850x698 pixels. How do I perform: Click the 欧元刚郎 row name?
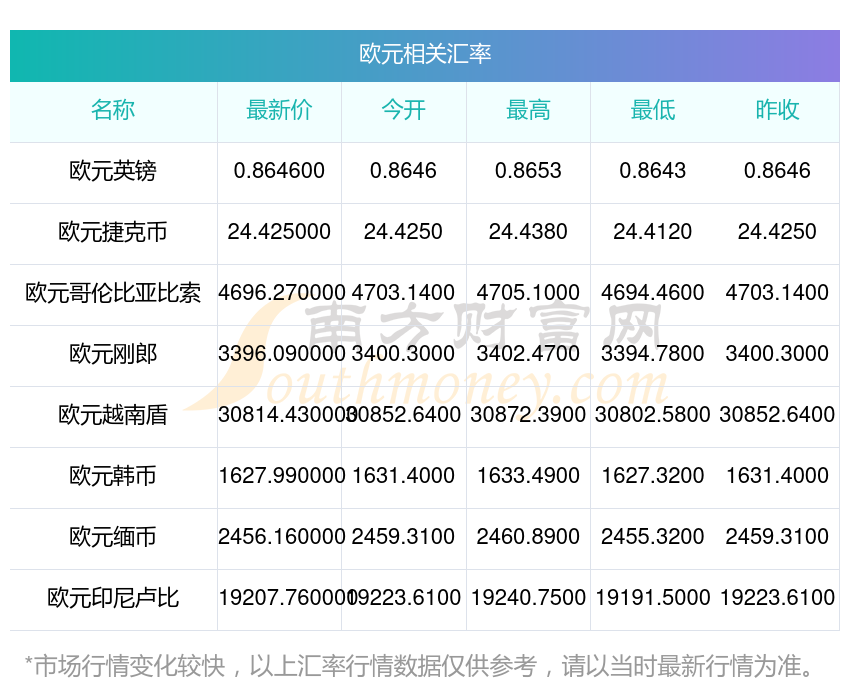(113, 354)
